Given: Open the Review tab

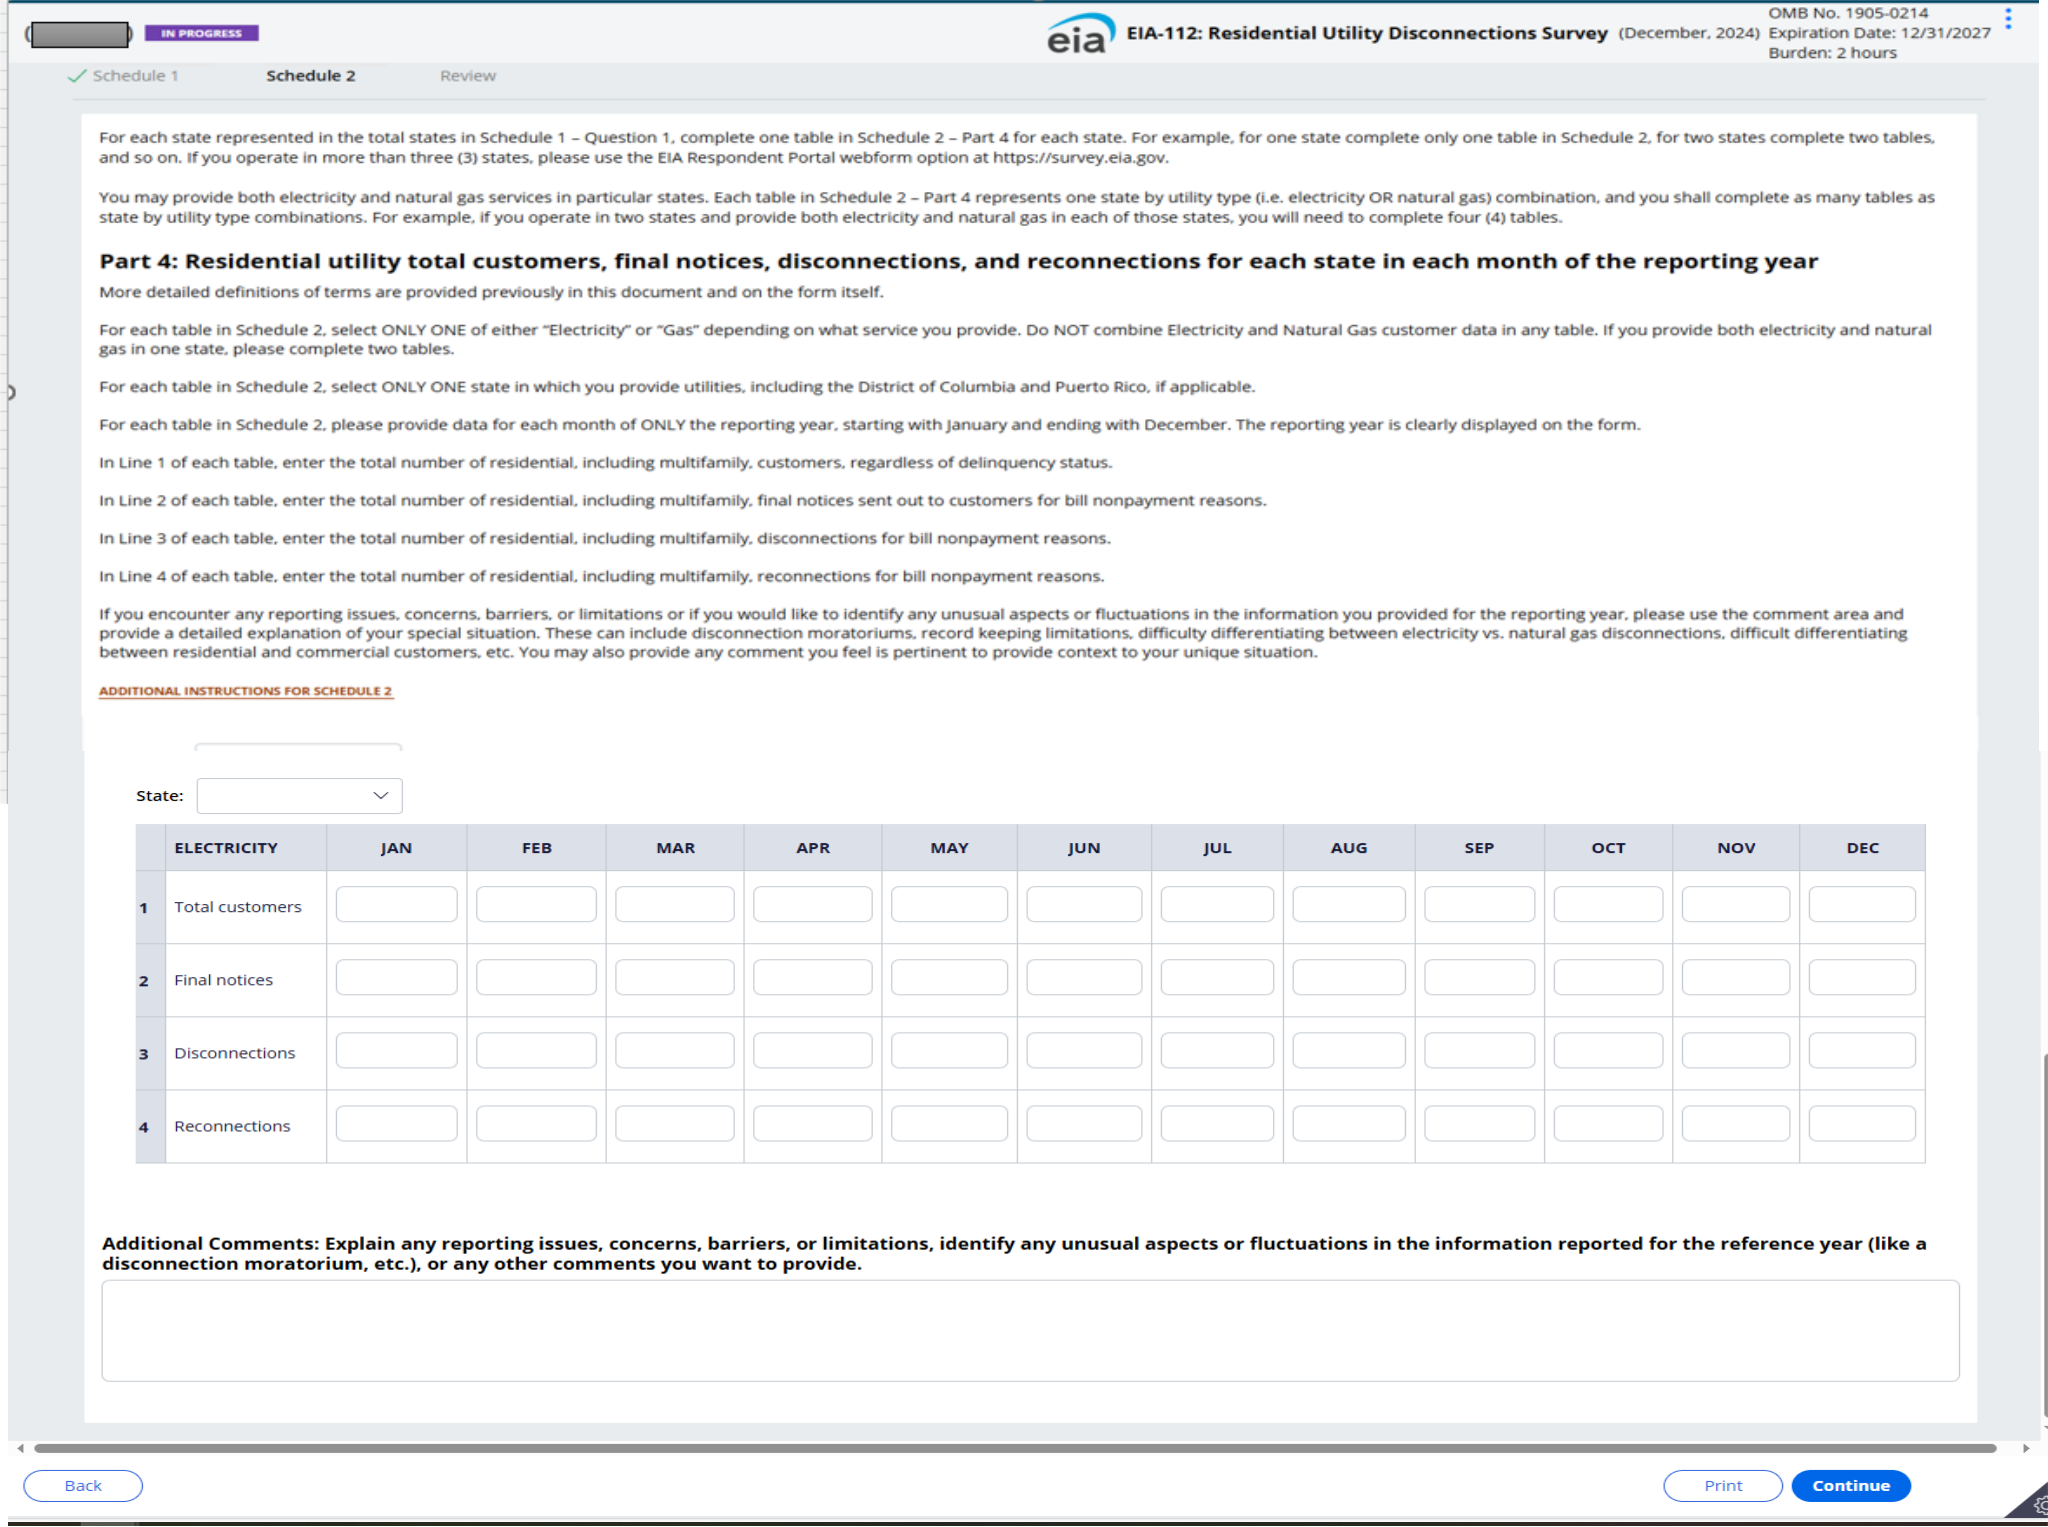Looking at the screenshot, I should click(x=467, y=76).
